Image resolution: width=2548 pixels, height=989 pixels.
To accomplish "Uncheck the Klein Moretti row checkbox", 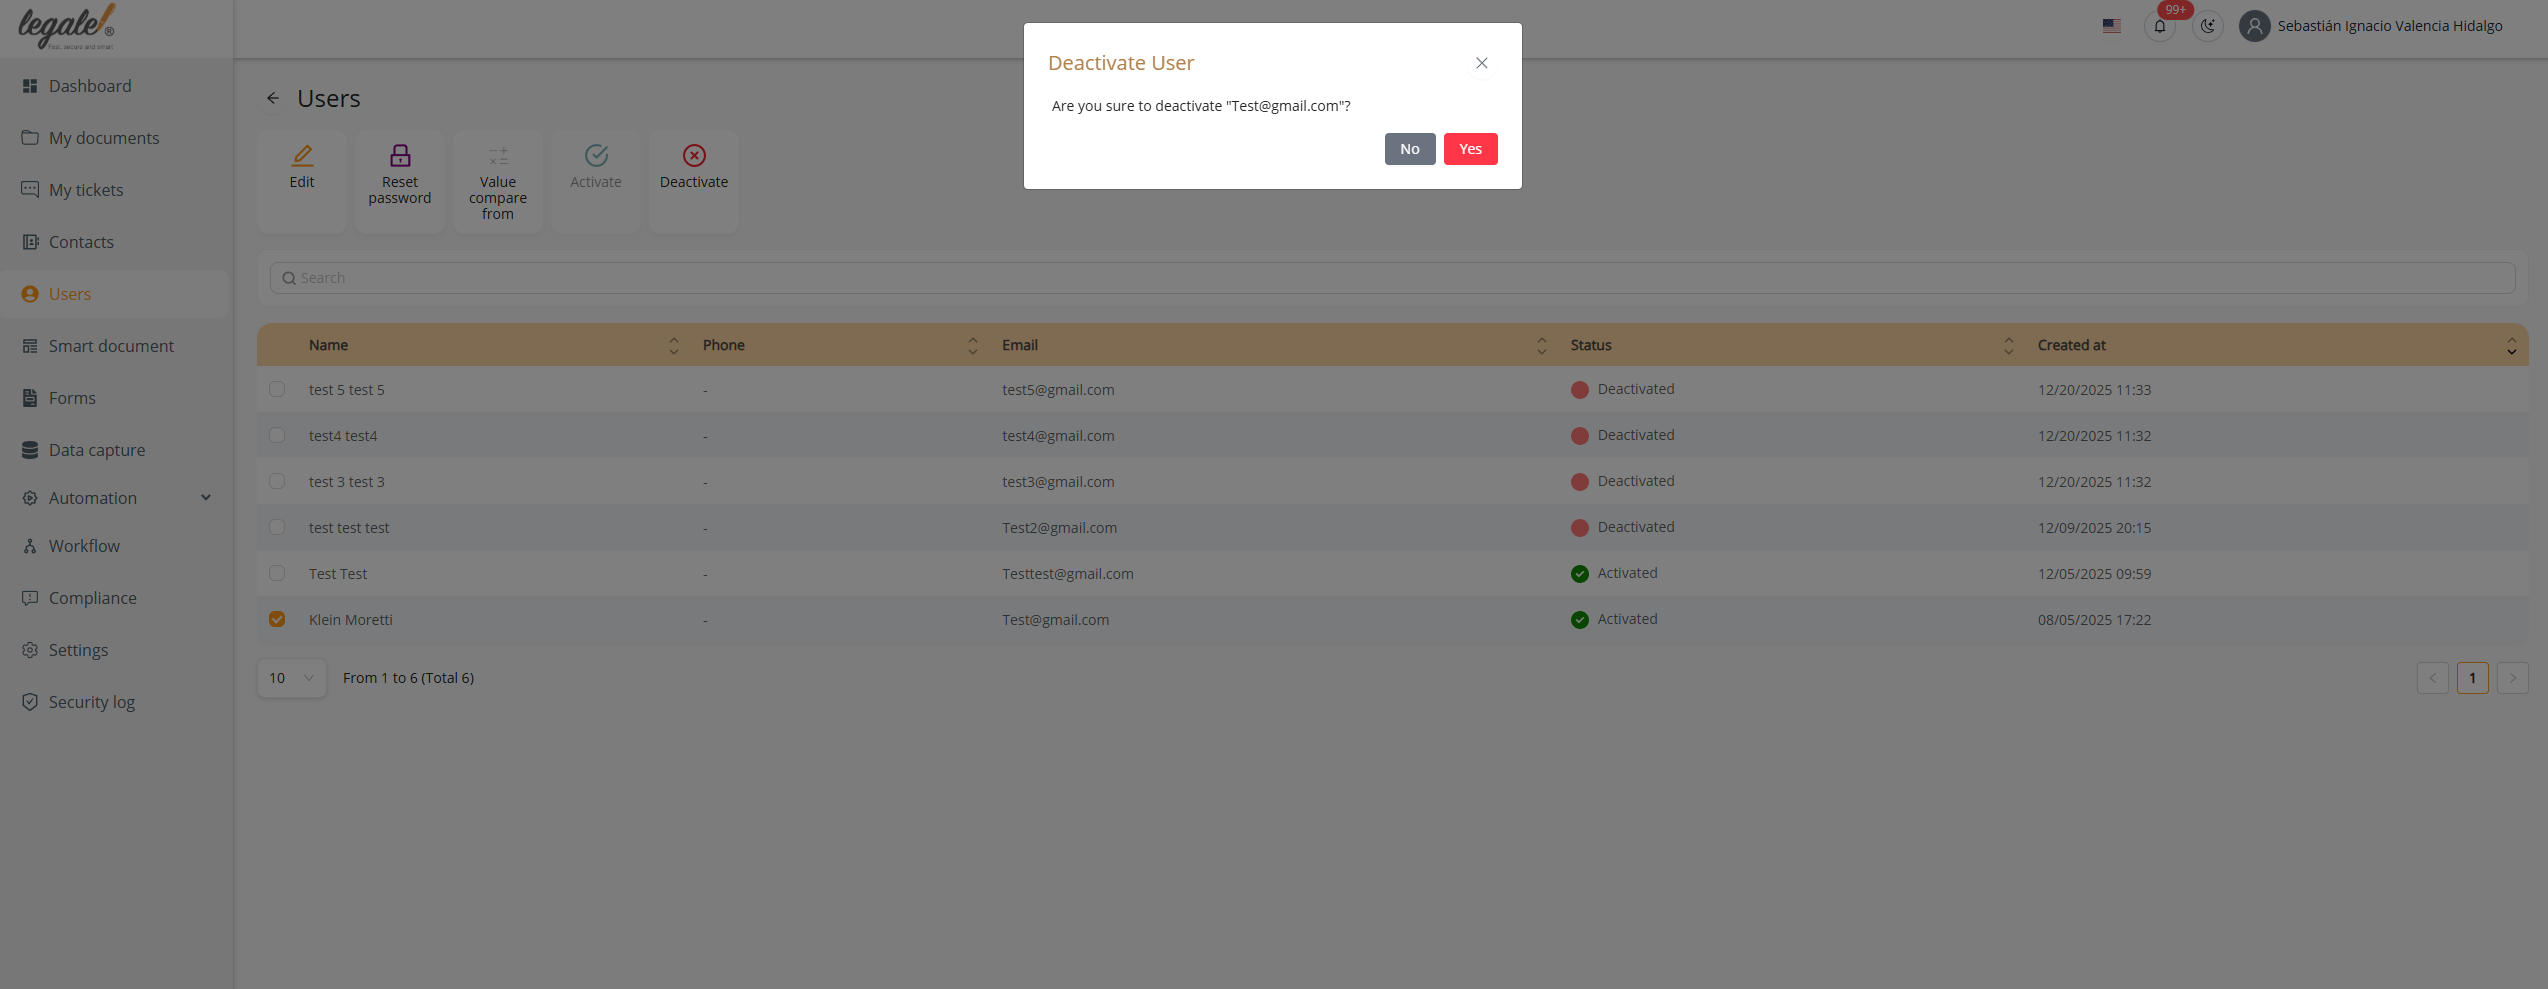I will (x=277, y=620).
